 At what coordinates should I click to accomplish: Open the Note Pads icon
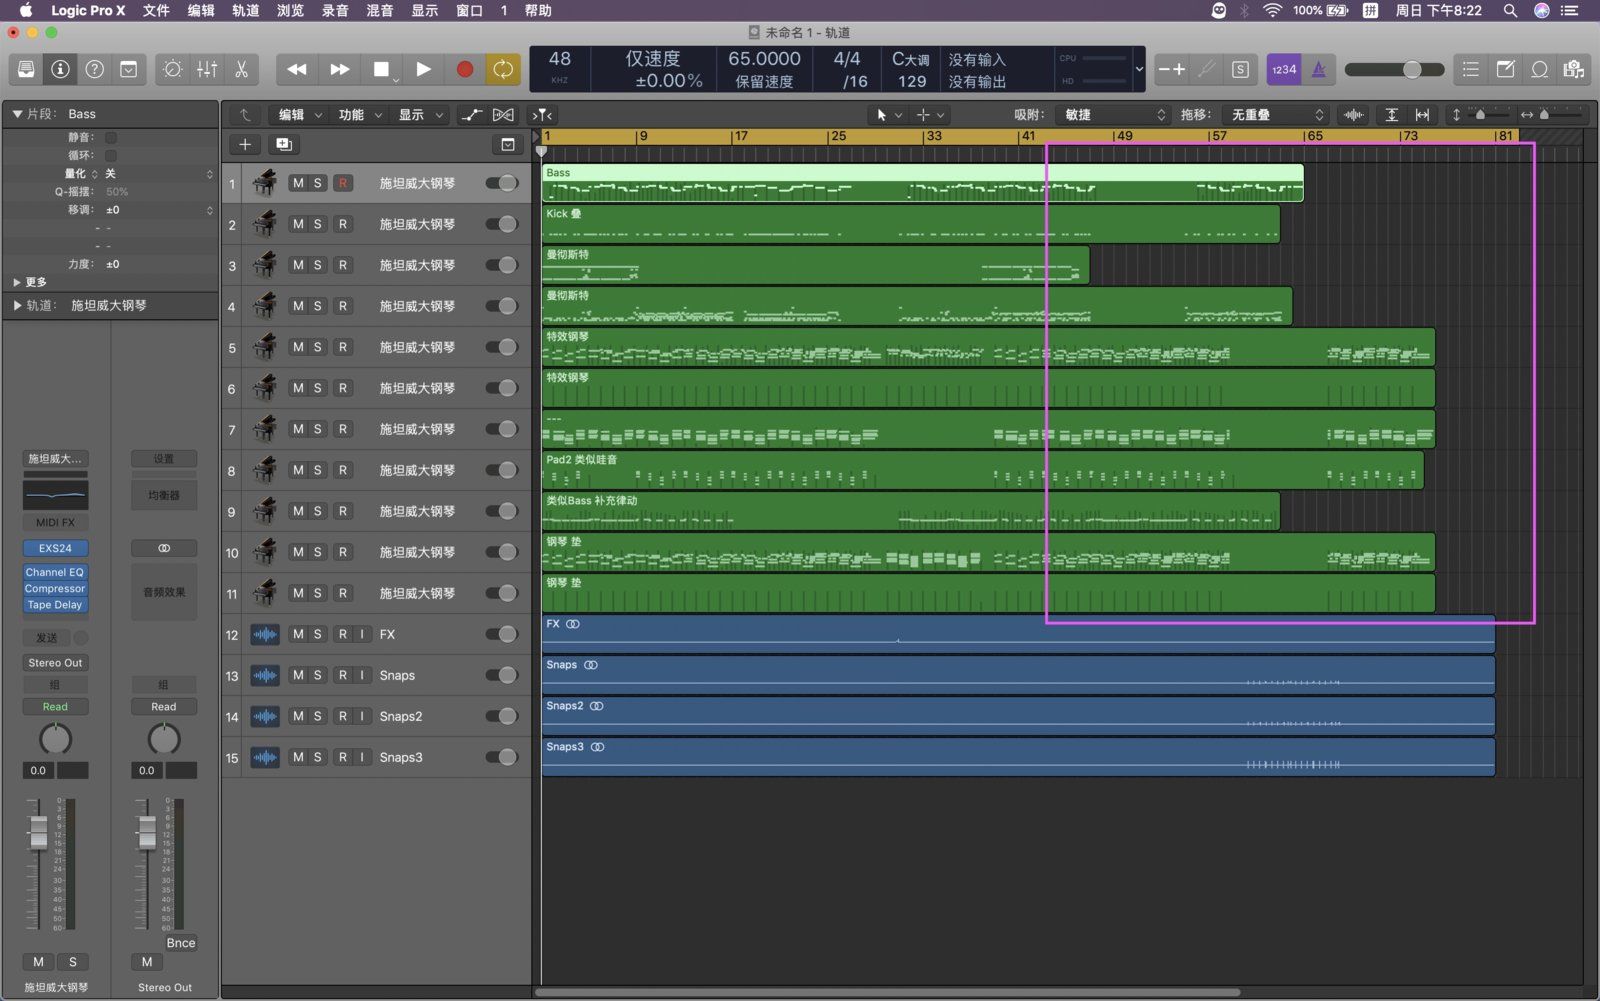click(1505, 69)
